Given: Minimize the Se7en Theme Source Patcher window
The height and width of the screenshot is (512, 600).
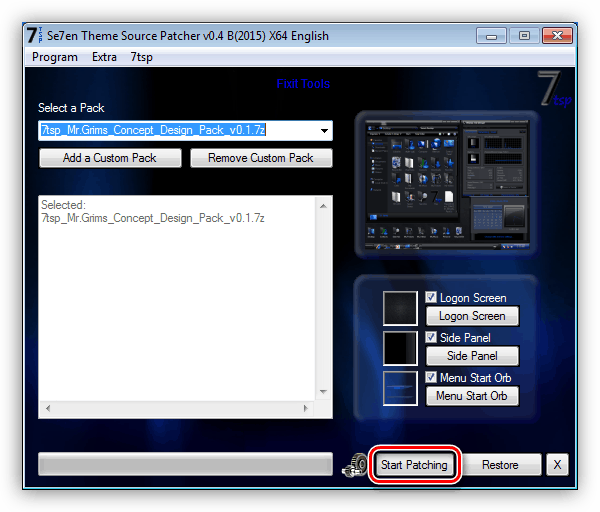Looking at the screenshot, I should tap(491, 36).
